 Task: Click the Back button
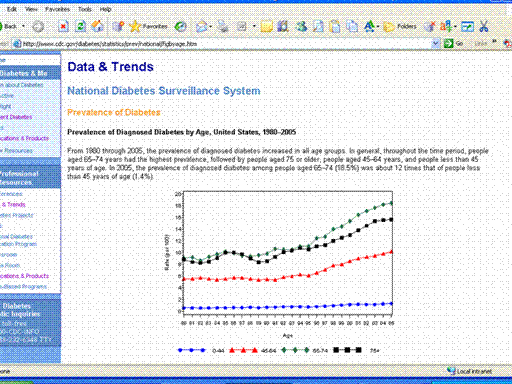8,26
